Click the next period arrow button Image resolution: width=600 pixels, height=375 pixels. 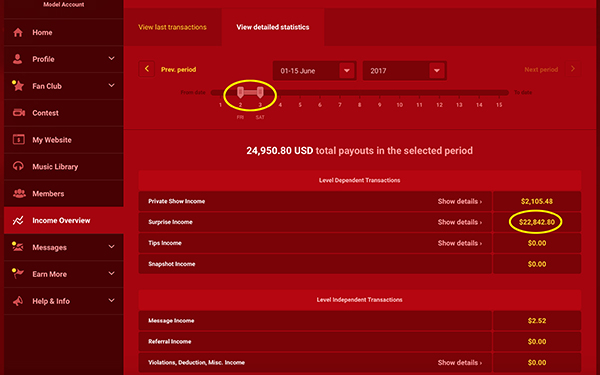coord(573,69)
